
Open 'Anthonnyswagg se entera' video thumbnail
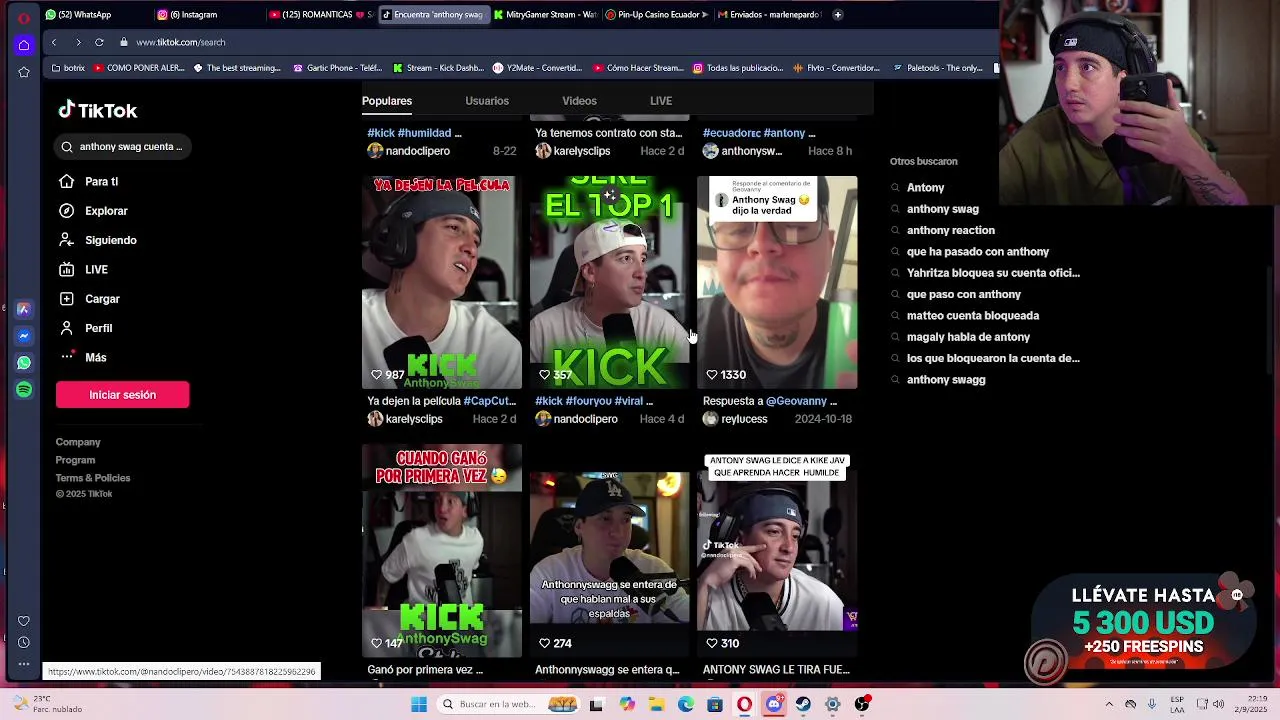click(x=609, y=551)
